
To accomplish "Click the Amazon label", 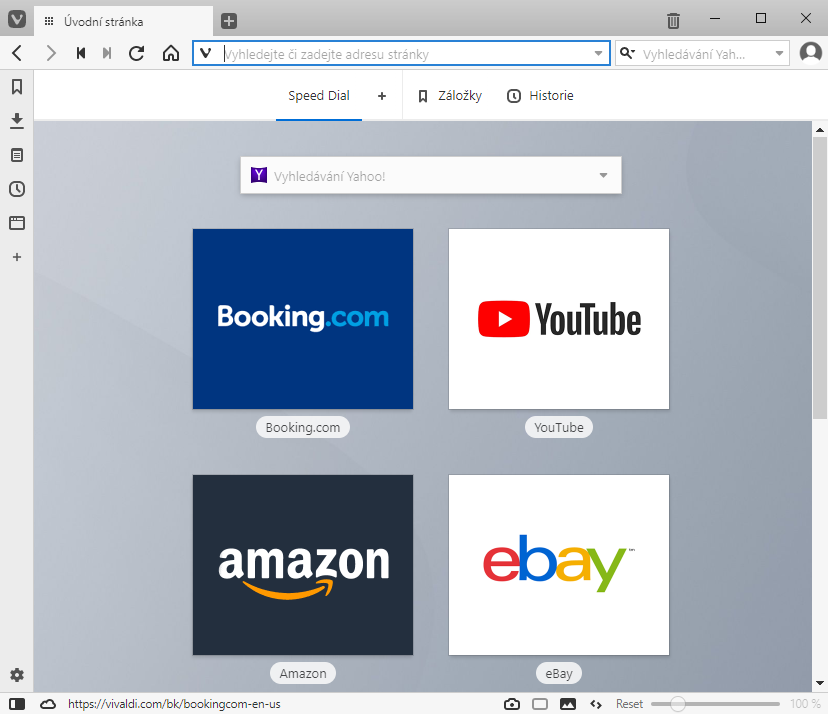I will (x=303, y=673).
